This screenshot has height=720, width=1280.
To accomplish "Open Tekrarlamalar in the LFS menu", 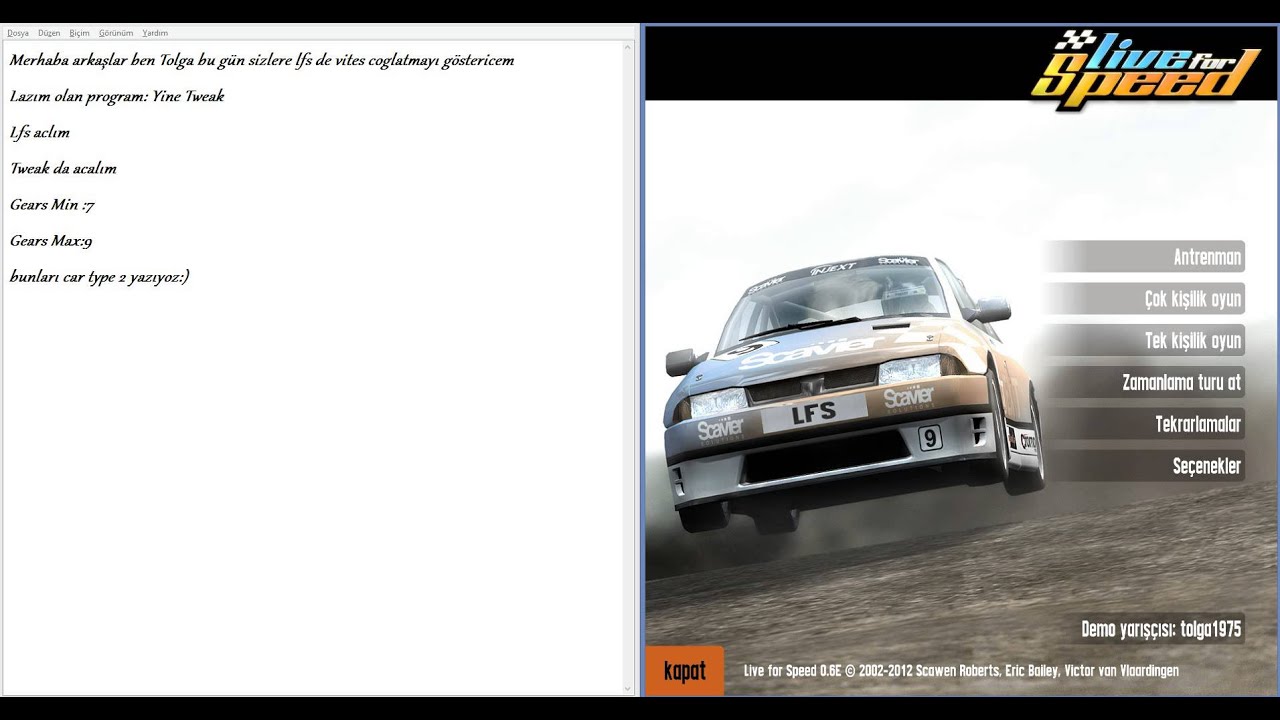I will coord(1144,424).
